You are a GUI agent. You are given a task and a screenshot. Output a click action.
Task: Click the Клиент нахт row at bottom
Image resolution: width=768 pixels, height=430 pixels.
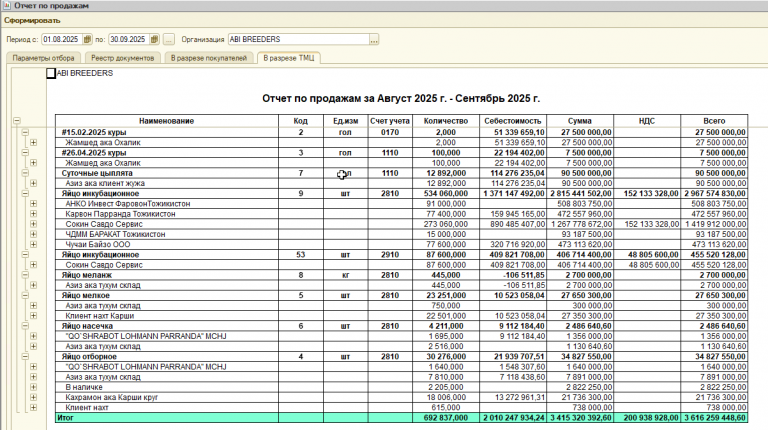[87, 407]
